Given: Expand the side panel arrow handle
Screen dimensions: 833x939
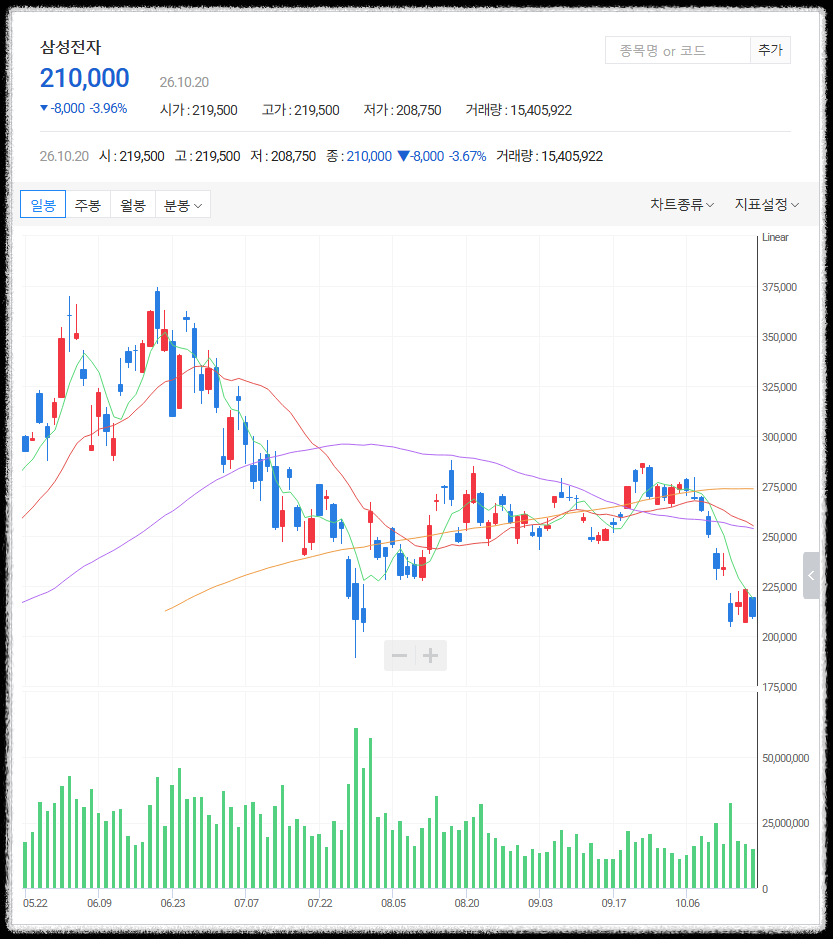Looking at the screenshot, I should point(811,575).
